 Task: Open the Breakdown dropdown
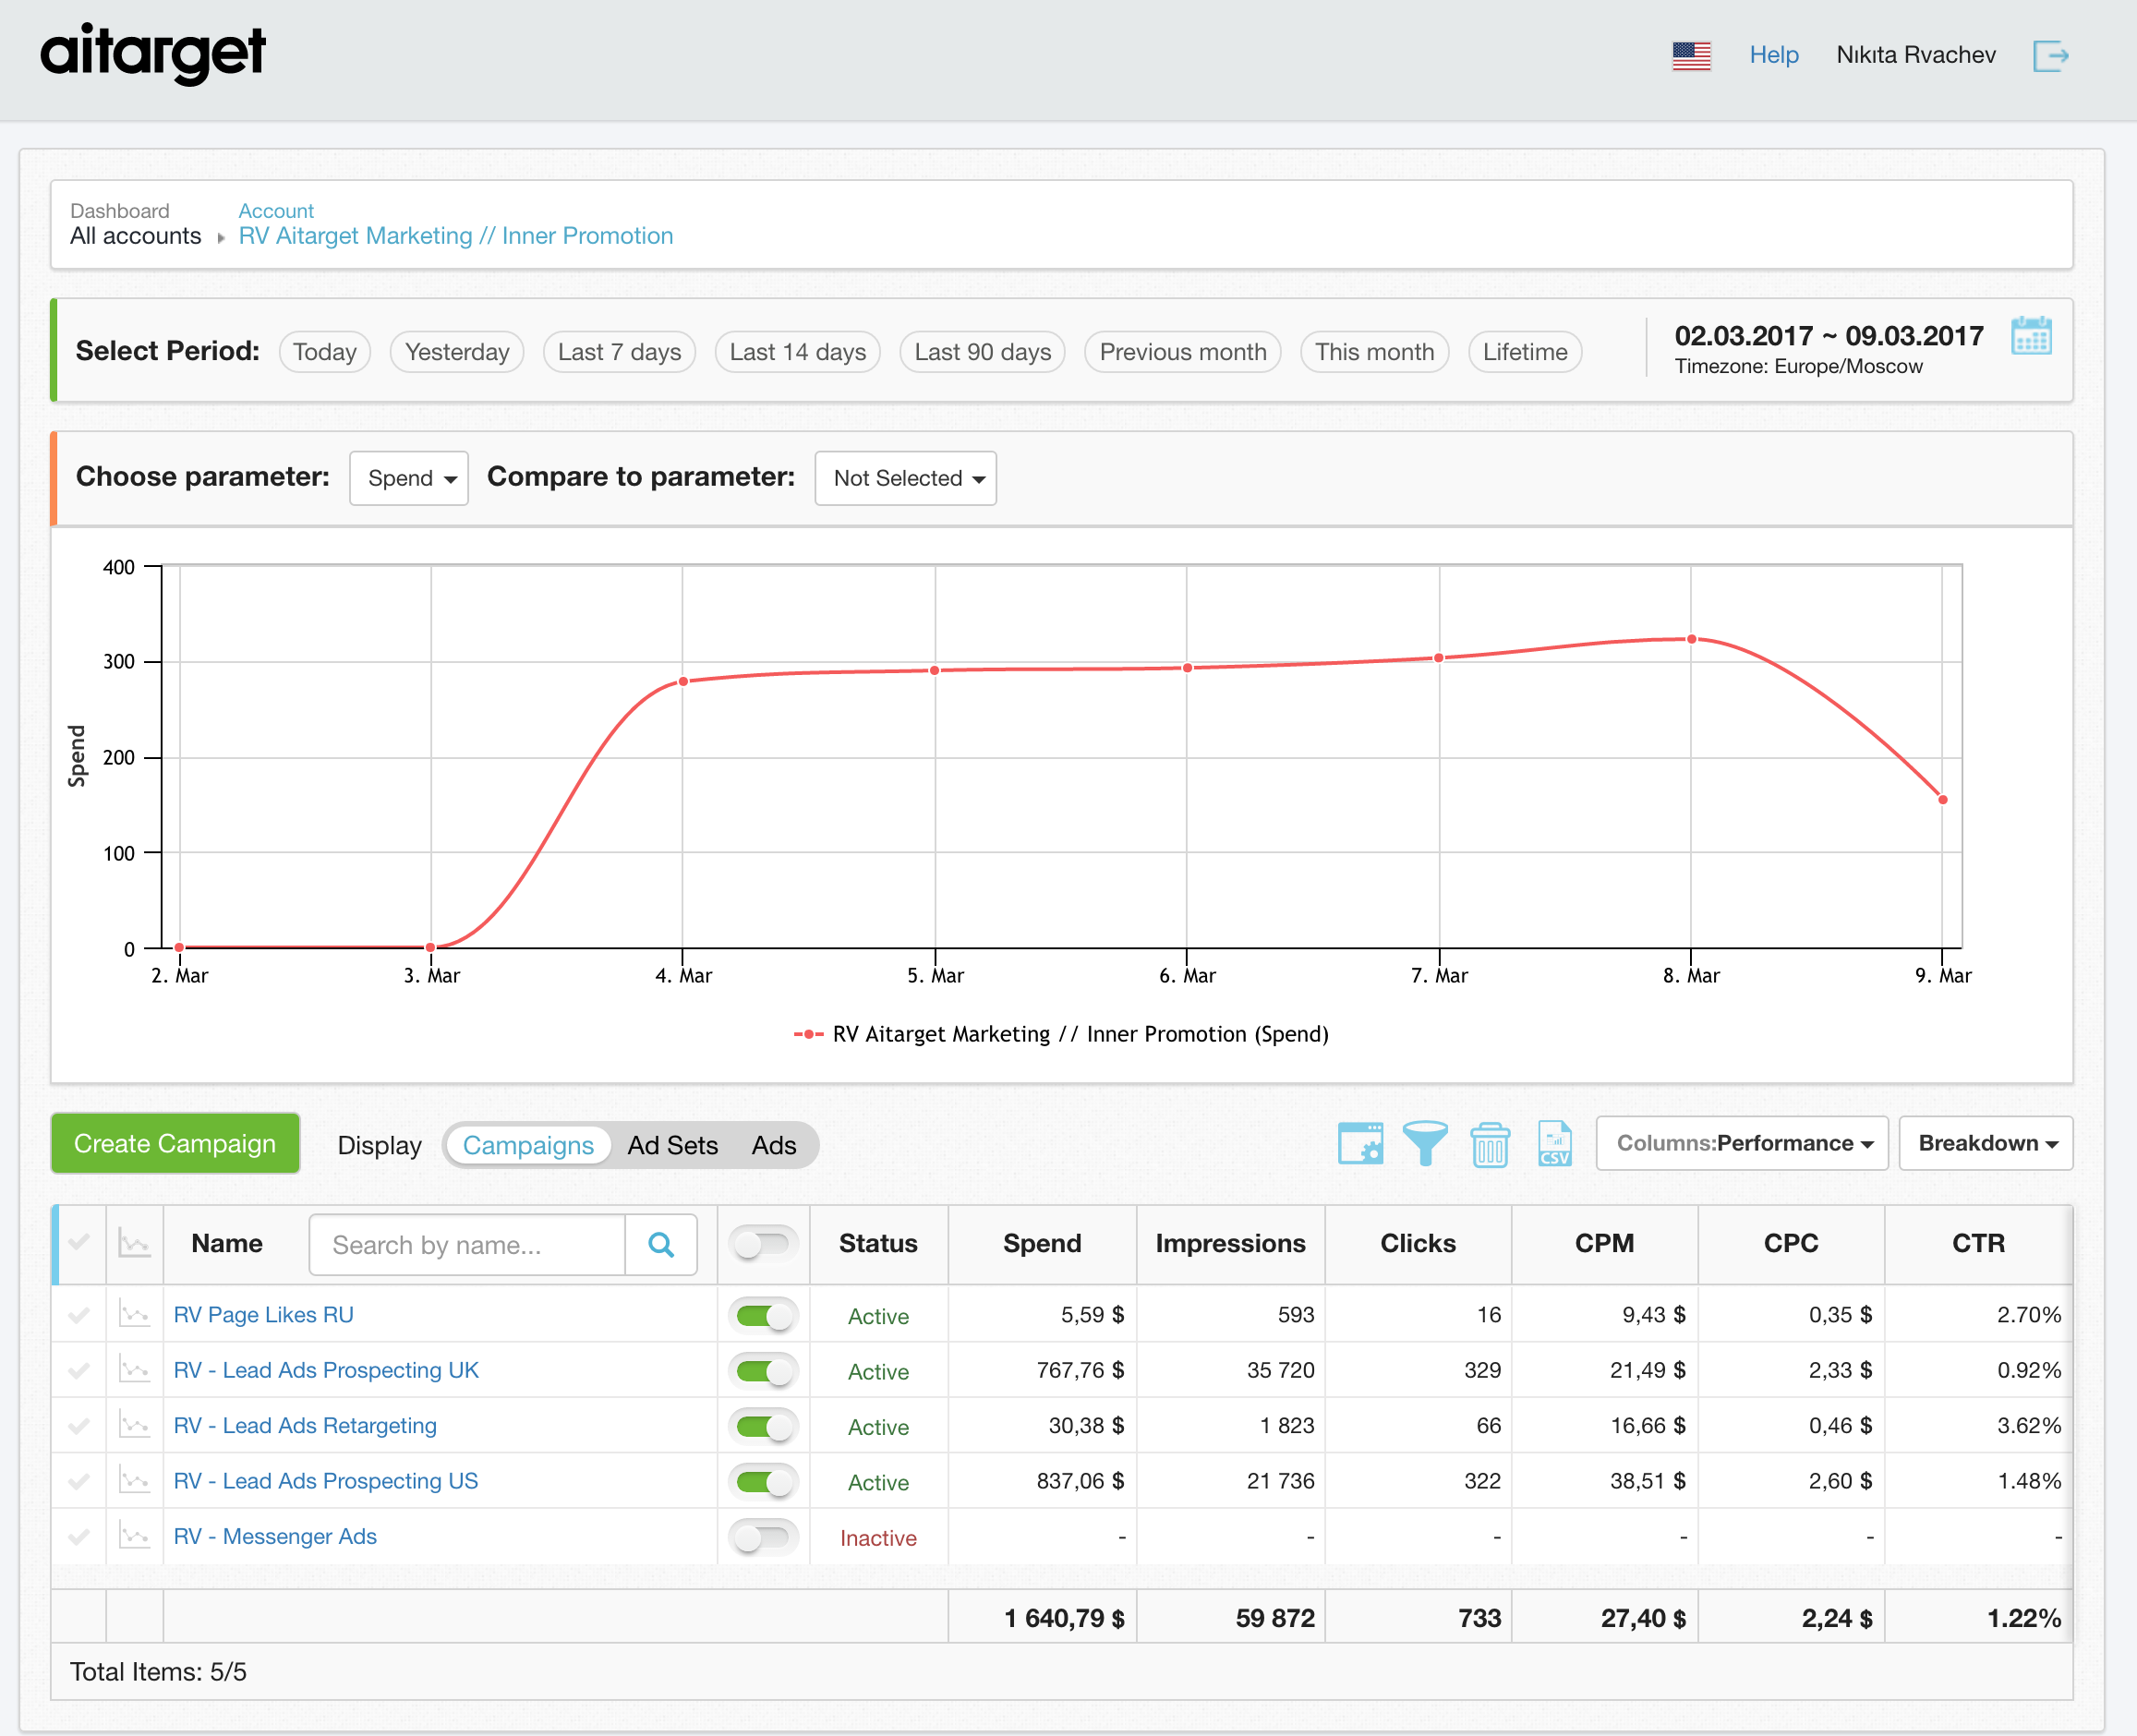click(x=1986, y=1143)
